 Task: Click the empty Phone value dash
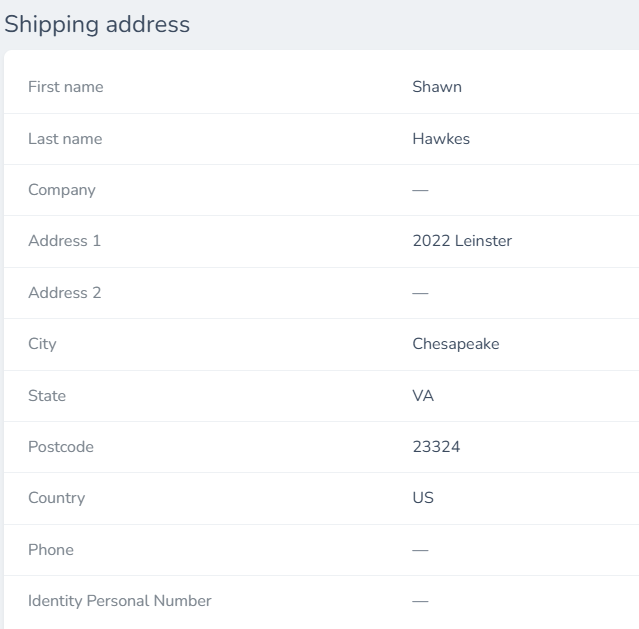pos(420,550)
